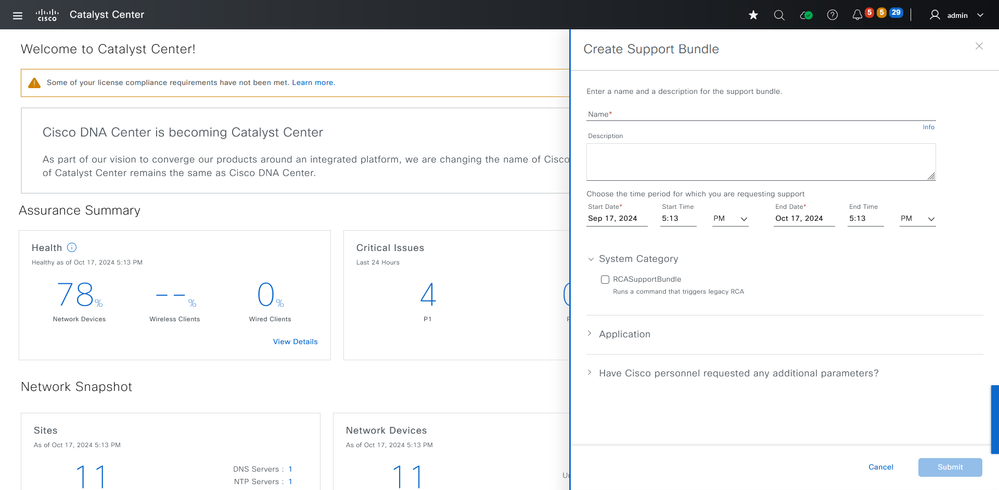Click the P1 critical issues count 4

(x=428, y=295)
